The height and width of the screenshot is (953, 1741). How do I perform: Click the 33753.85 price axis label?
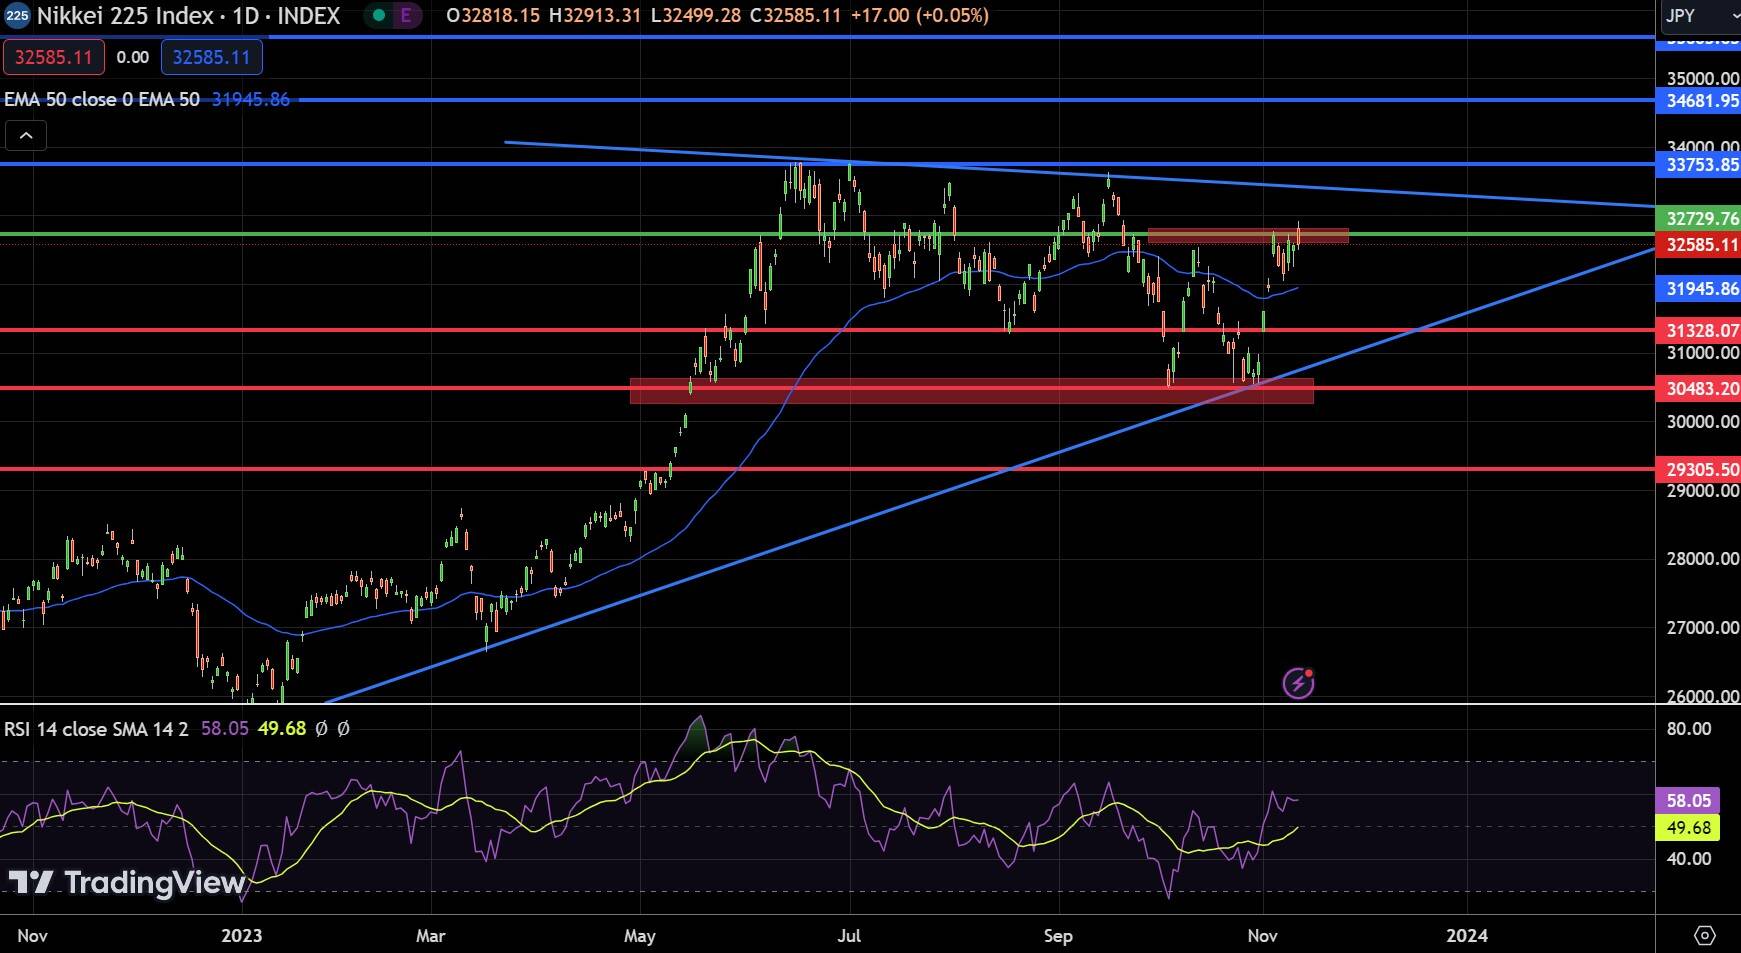point(1698,164)
